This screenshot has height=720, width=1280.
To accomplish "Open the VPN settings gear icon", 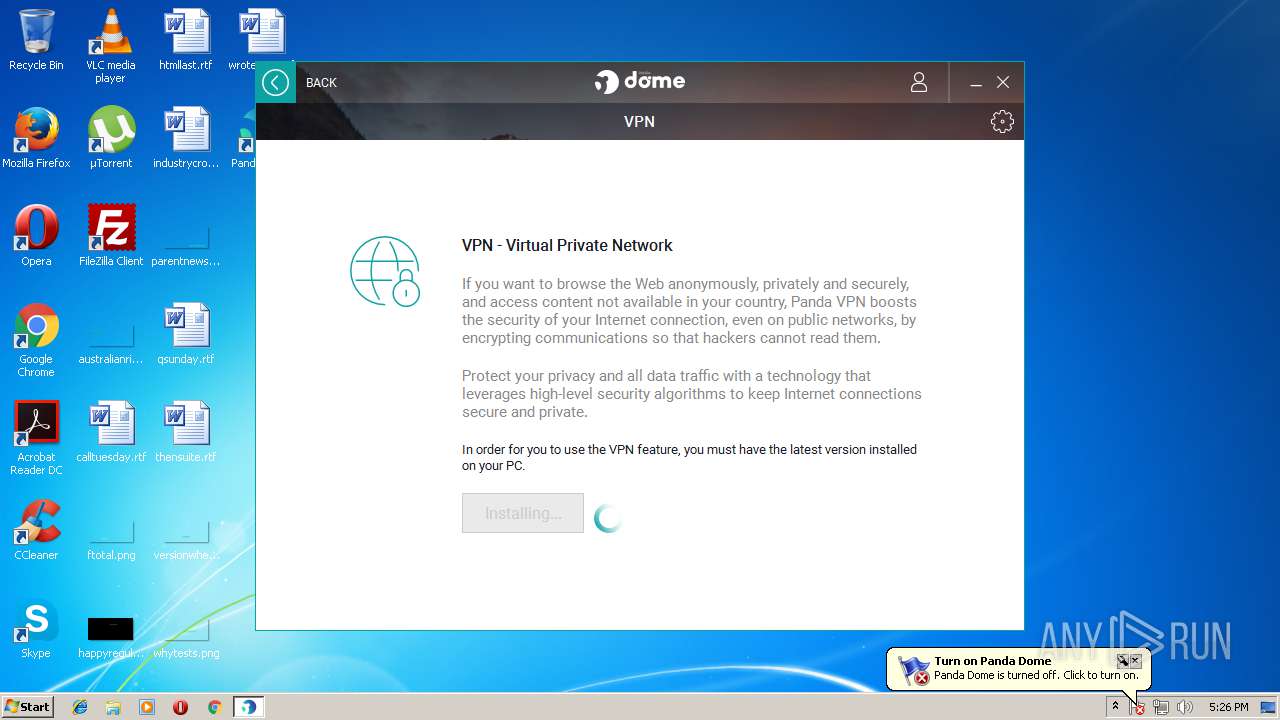I will (x=1002, y=121).
